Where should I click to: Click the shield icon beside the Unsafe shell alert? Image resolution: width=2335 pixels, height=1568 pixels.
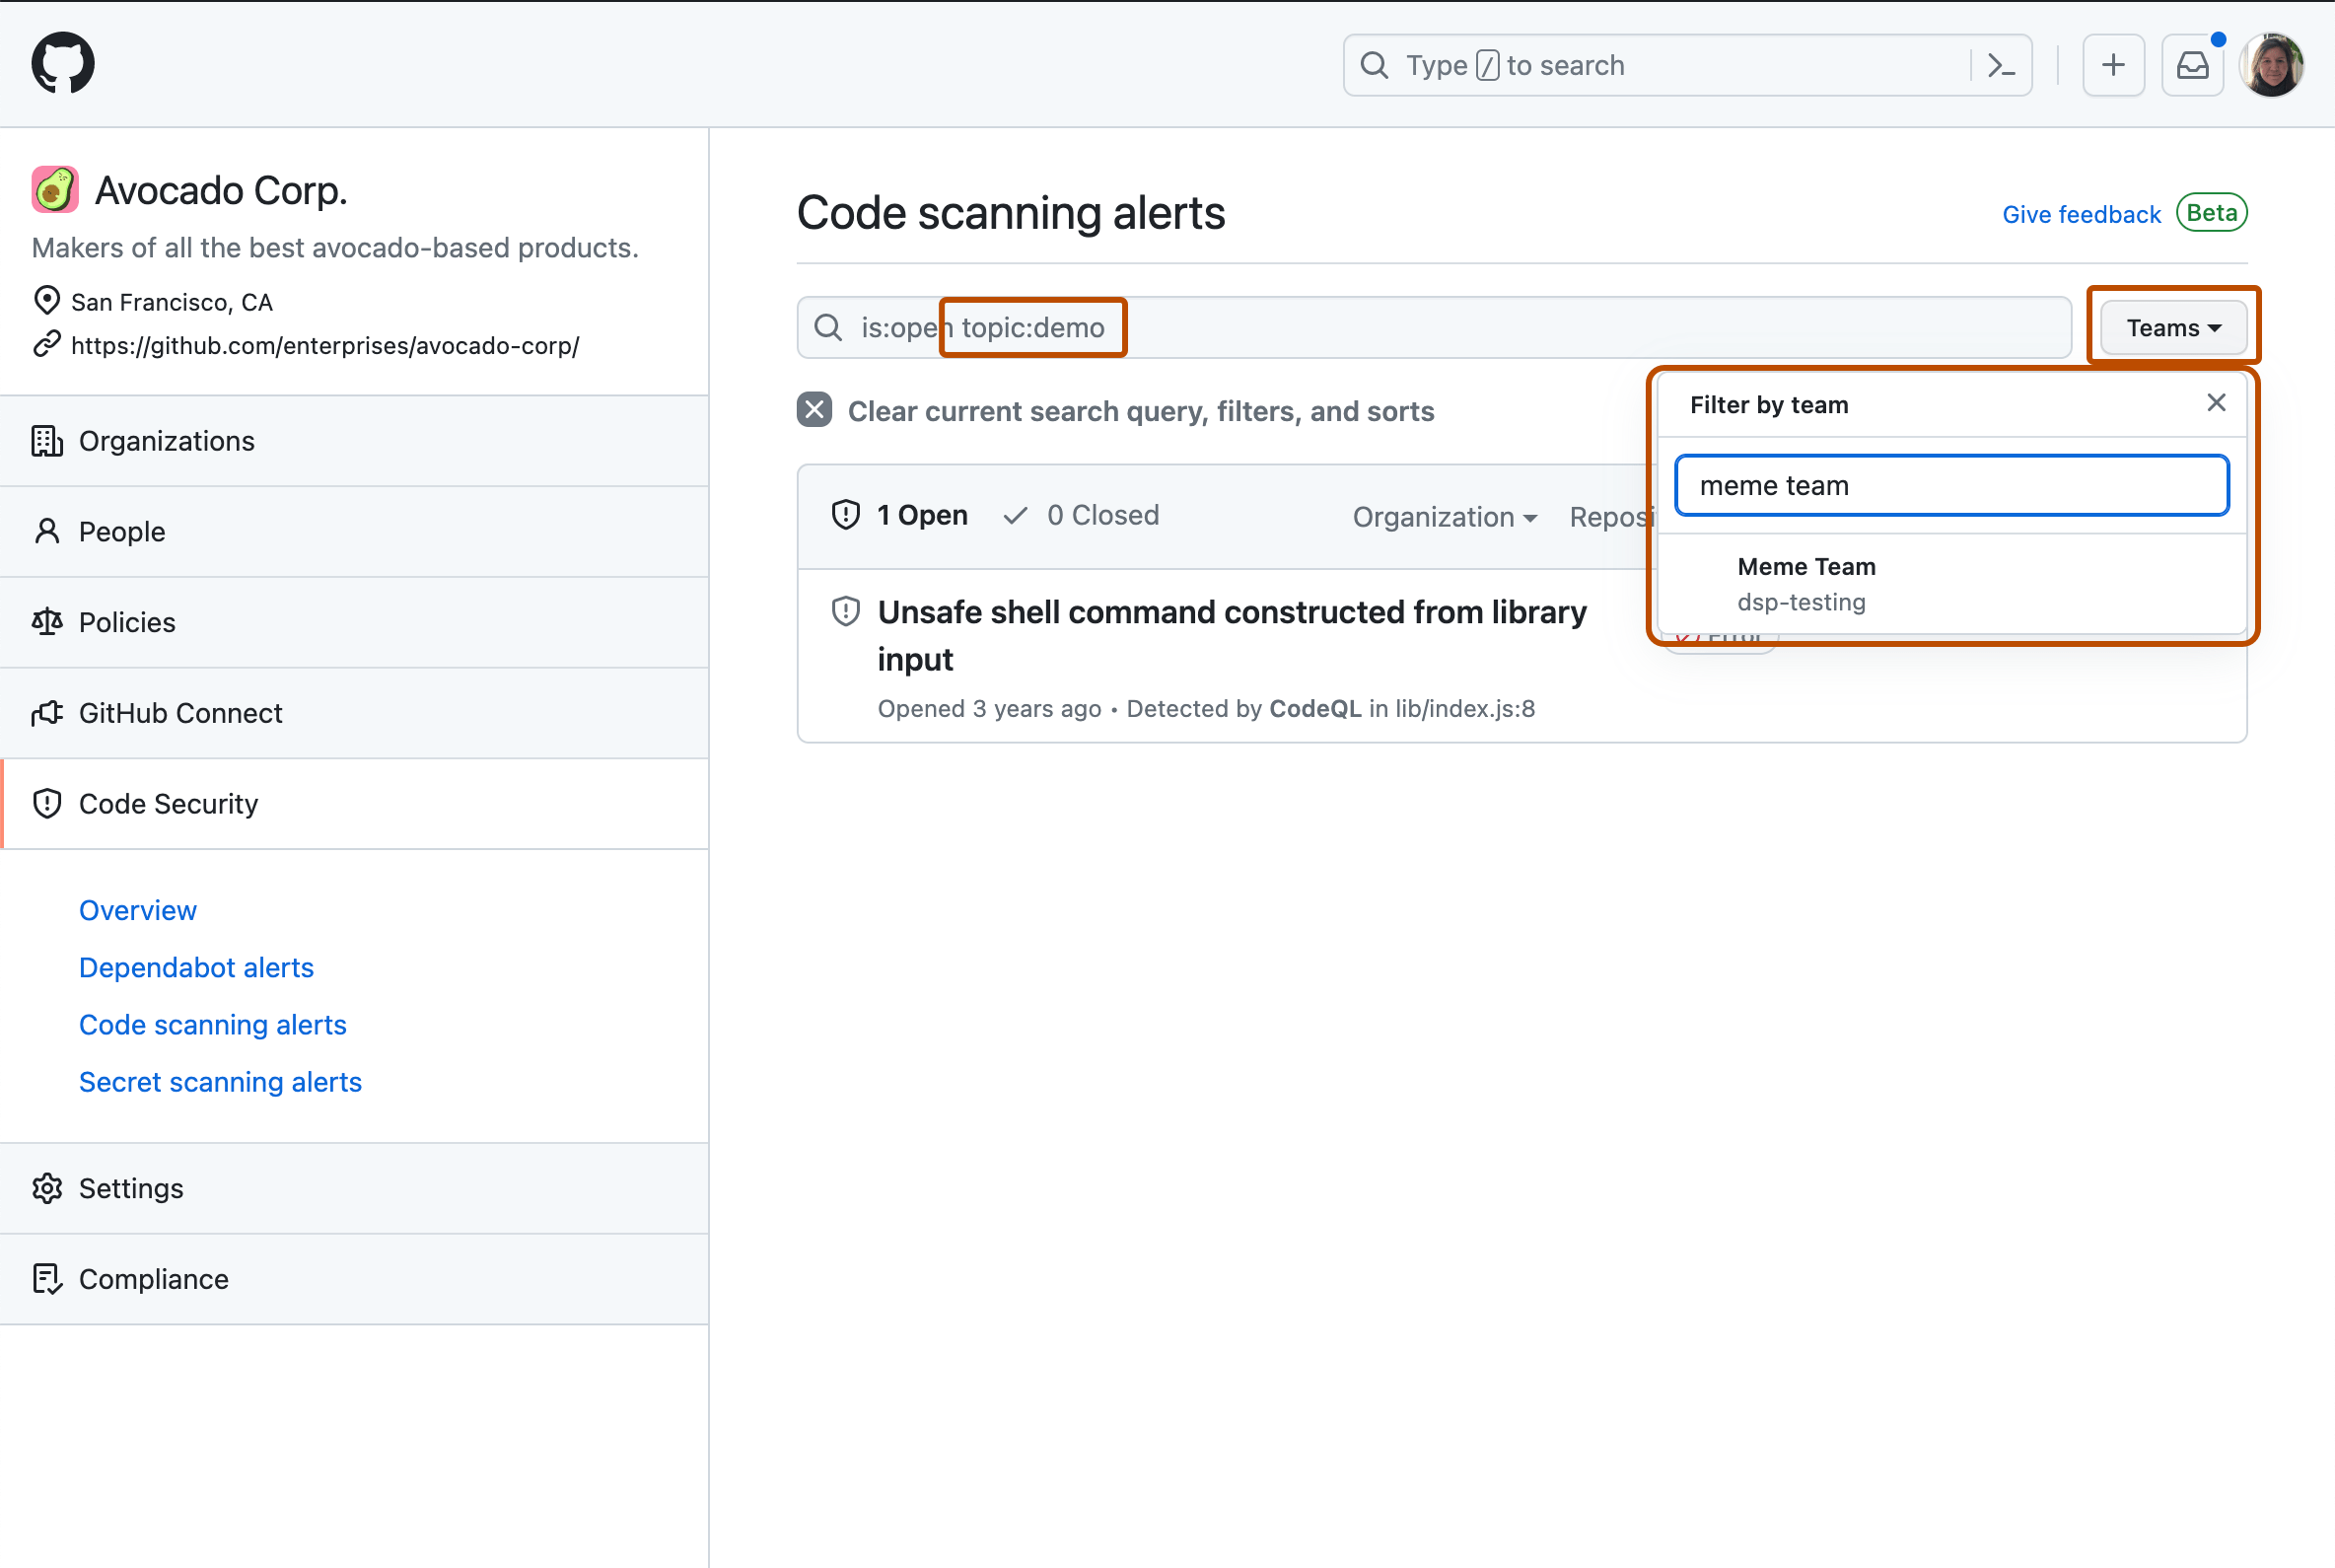point(846,611)
